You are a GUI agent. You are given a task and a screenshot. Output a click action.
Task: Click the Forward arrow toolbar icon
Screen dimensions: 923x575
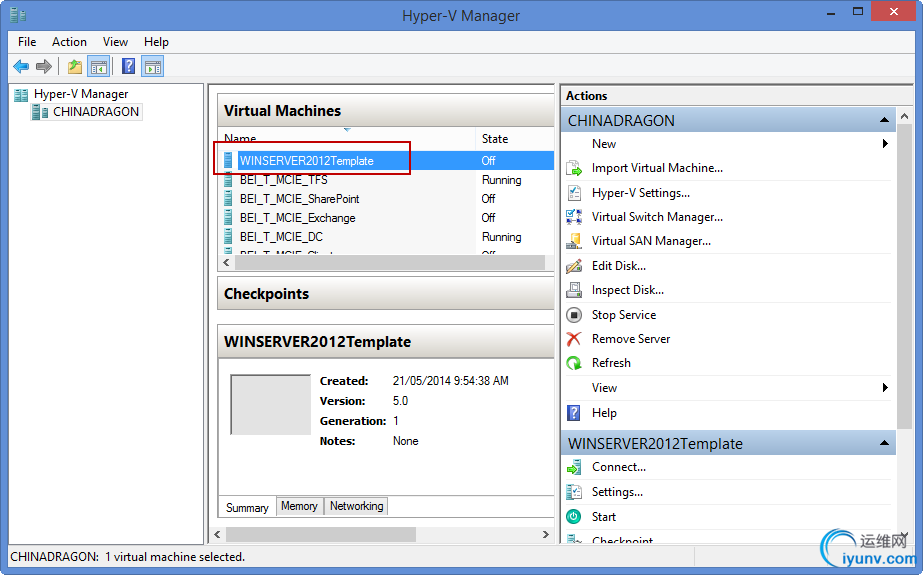[44, 67]
